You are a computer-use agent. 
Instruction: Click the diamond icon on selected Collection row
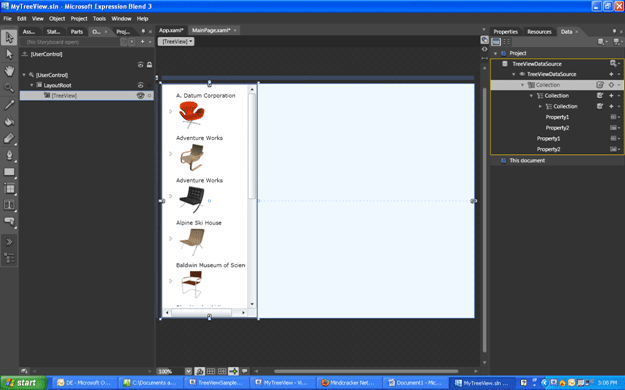[611, 85]
